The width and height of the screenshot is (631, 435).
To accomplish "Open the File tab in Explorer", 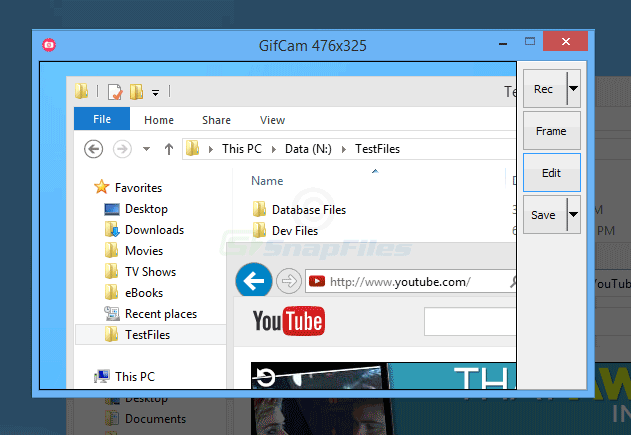I will pyautogui.click(x=102, y=120).
